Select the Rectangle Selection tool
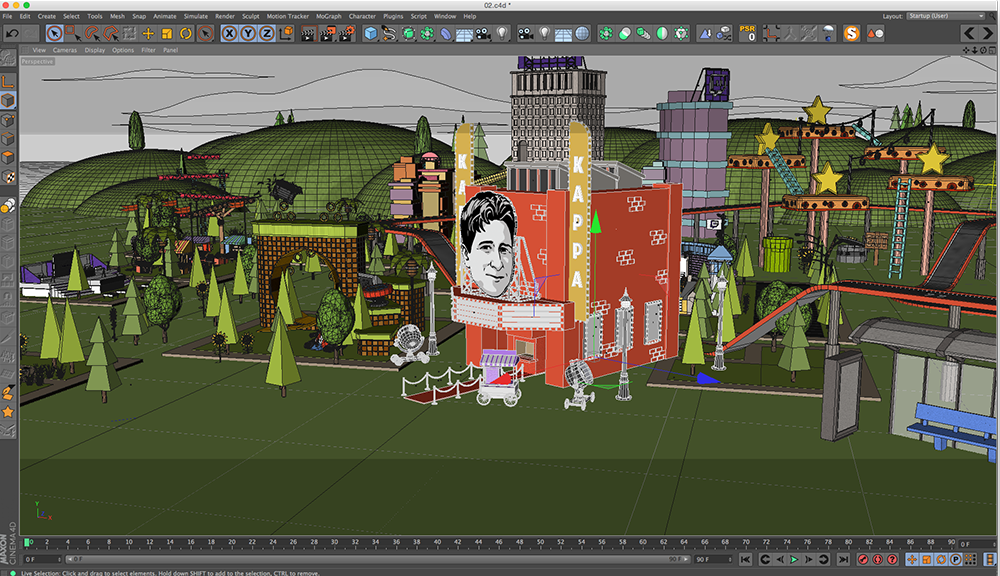 click(72, 33)
